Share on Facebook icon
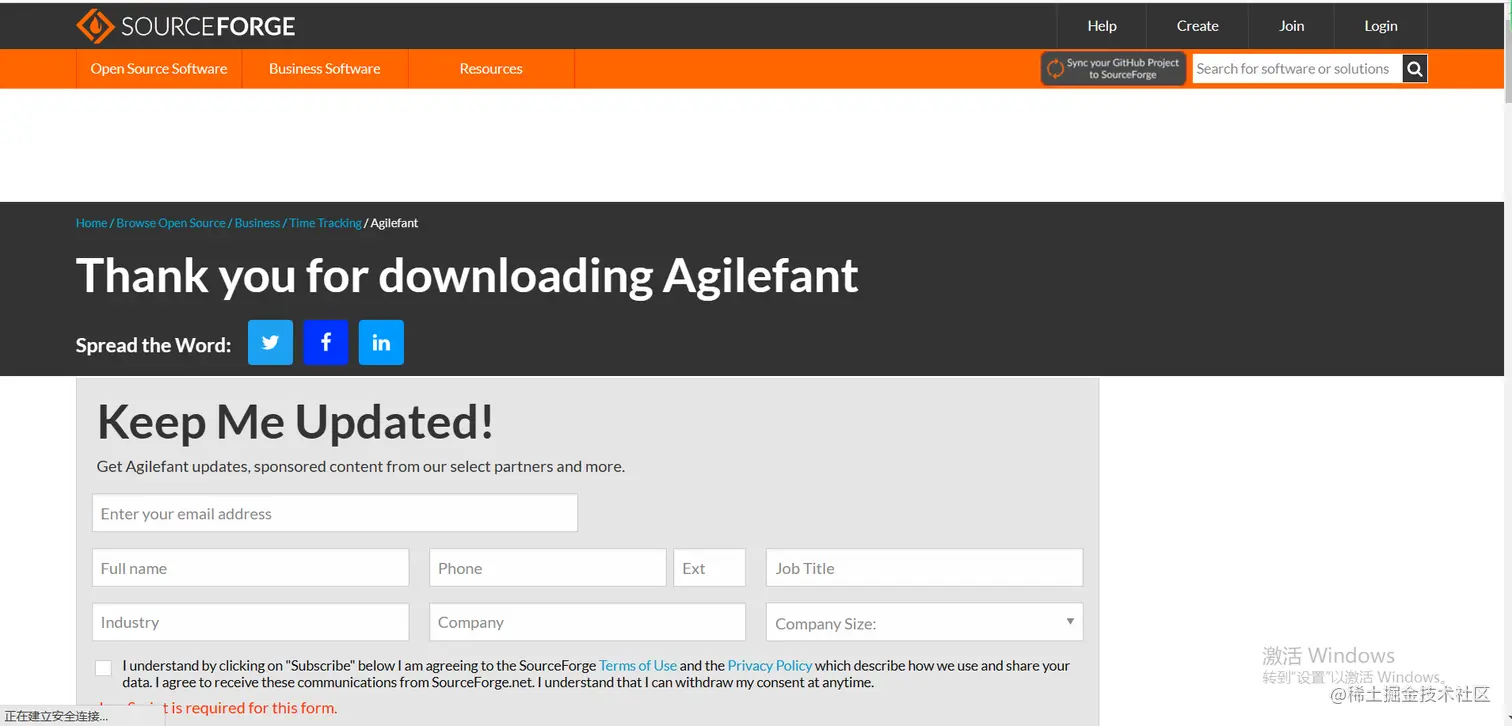The width and height of the screenshot is (1512, 726). [326, 342]
